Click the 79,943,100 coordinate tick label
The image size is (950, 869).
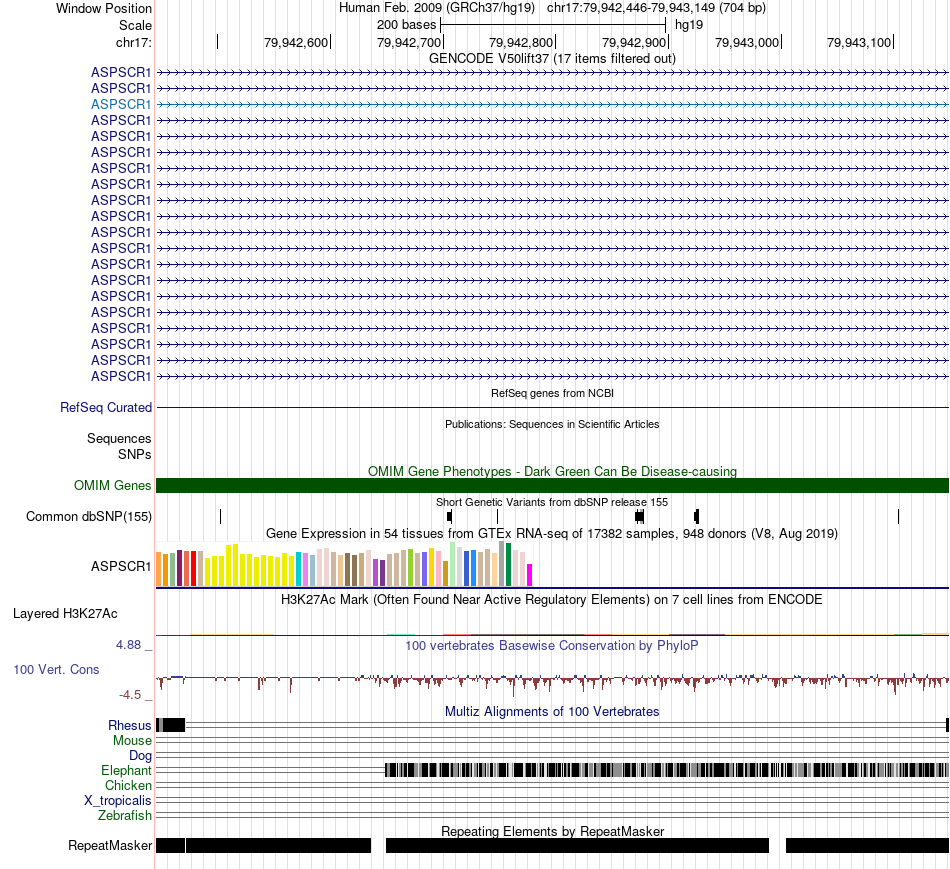(859, 42)
